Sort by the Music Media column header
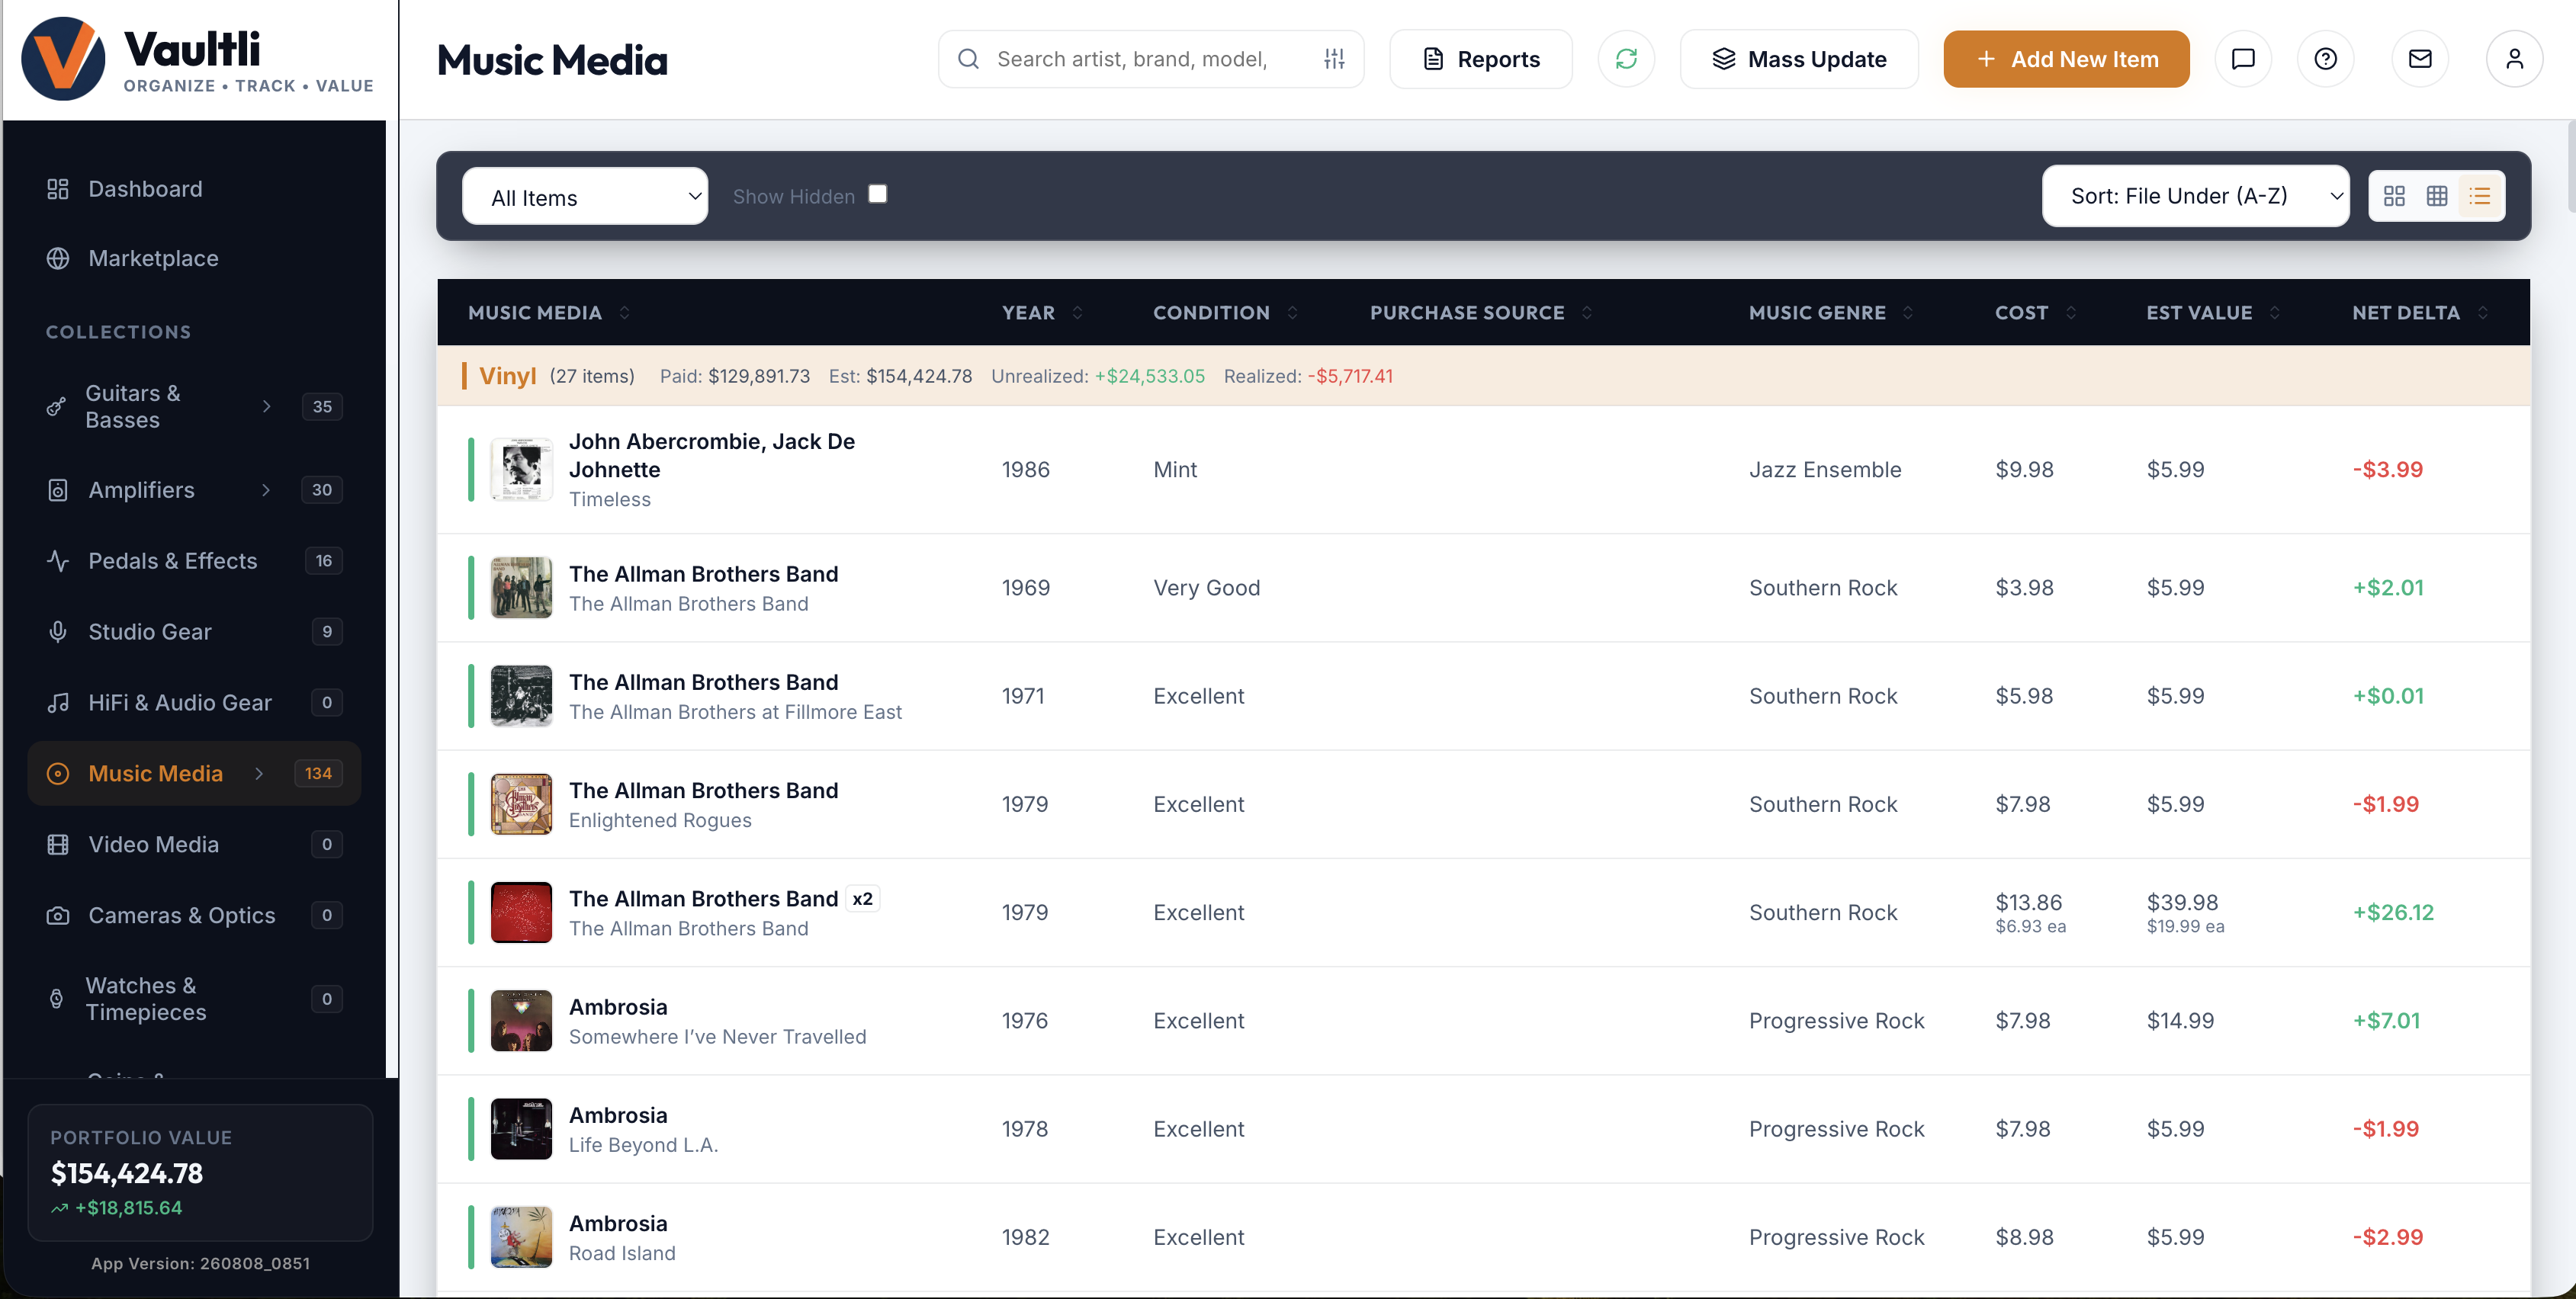 [549, 313]
